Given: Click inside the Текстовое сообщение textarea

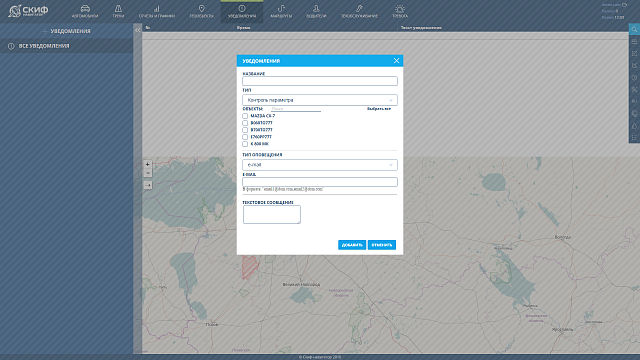Looking at the screenshot, I should 272,214.
